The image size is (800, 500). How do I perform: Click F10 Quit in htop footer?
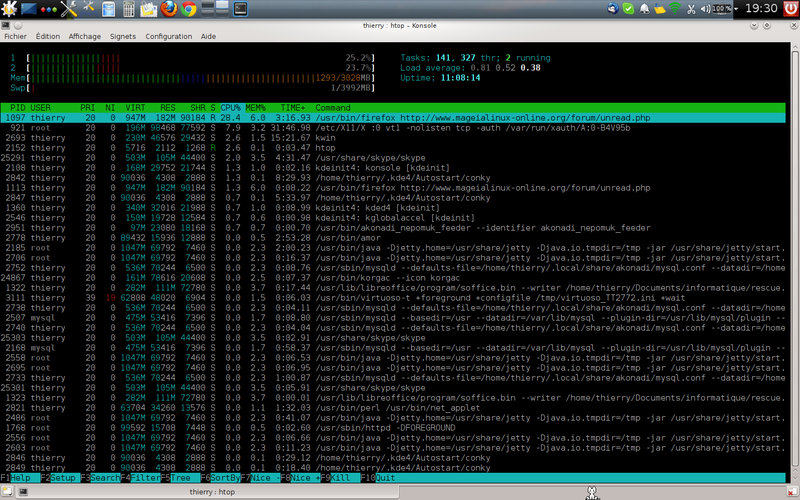[x=378, y=478]
